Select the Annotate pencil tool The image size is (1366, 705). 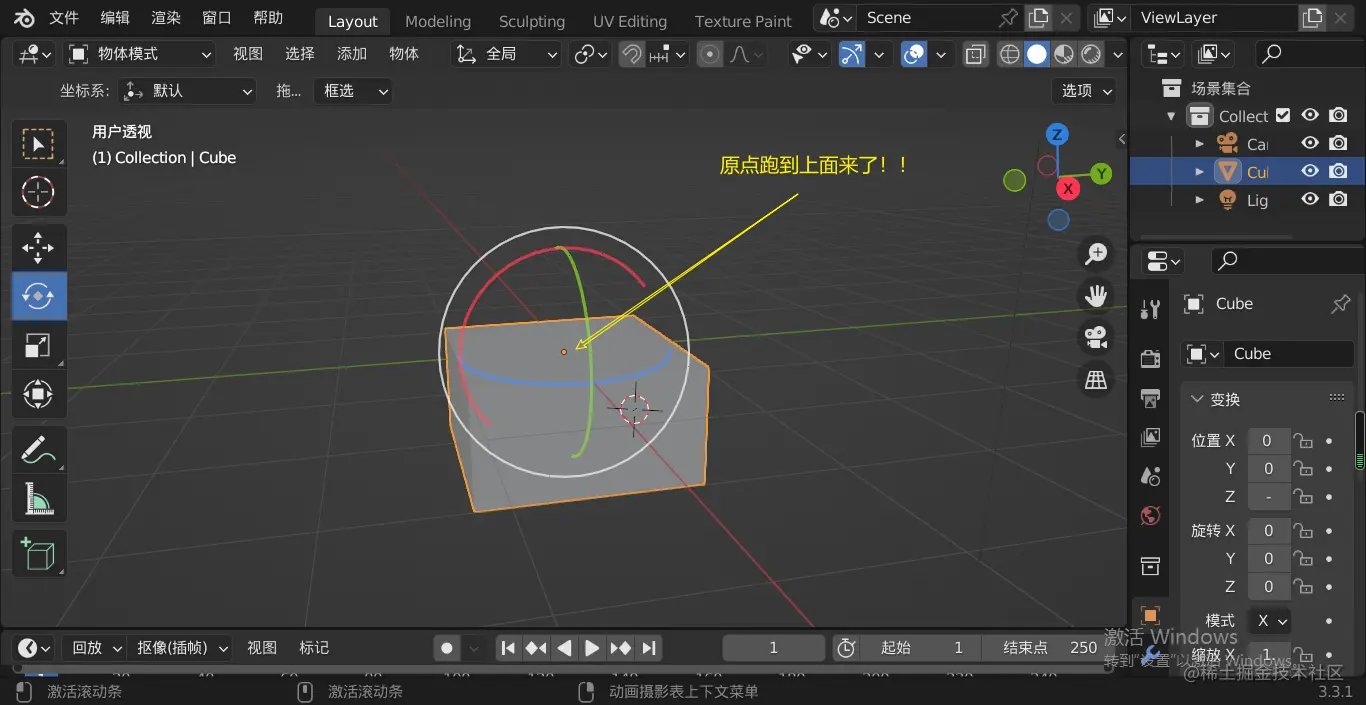pos(38,450)
